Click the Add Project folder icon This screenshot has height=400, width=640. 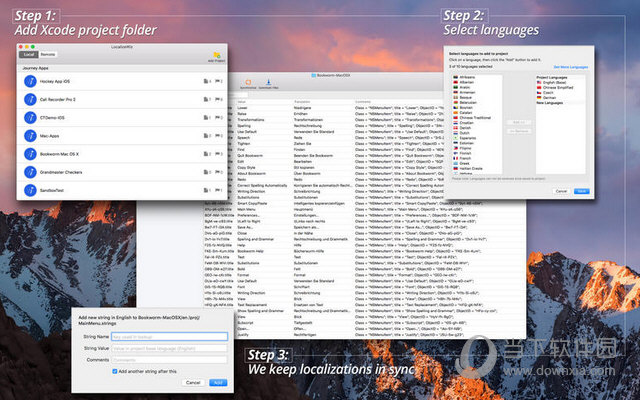pyautogui.click(x=217, y=55)
